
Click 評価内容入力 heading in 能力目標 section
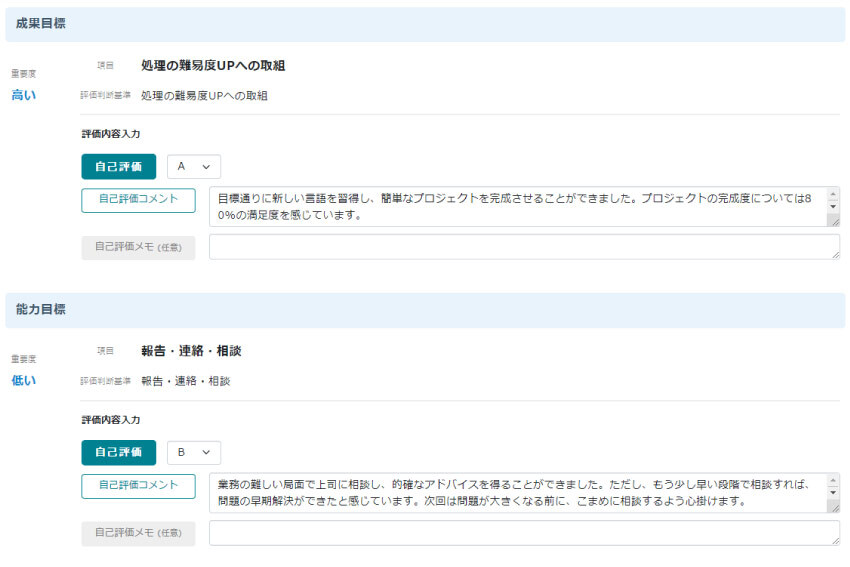tap(111, 420)
